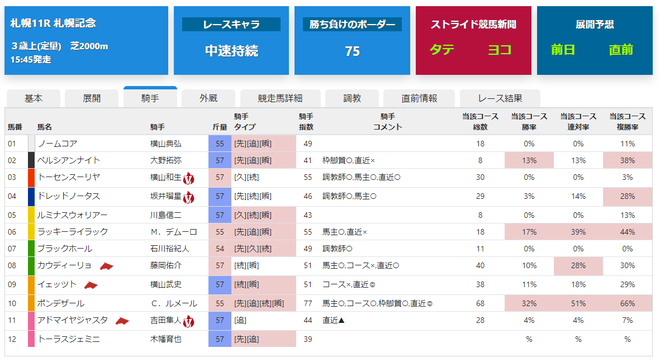Click jockey name 大野拓弥
This screenshot has height=362, width=660.
[166, 161]
